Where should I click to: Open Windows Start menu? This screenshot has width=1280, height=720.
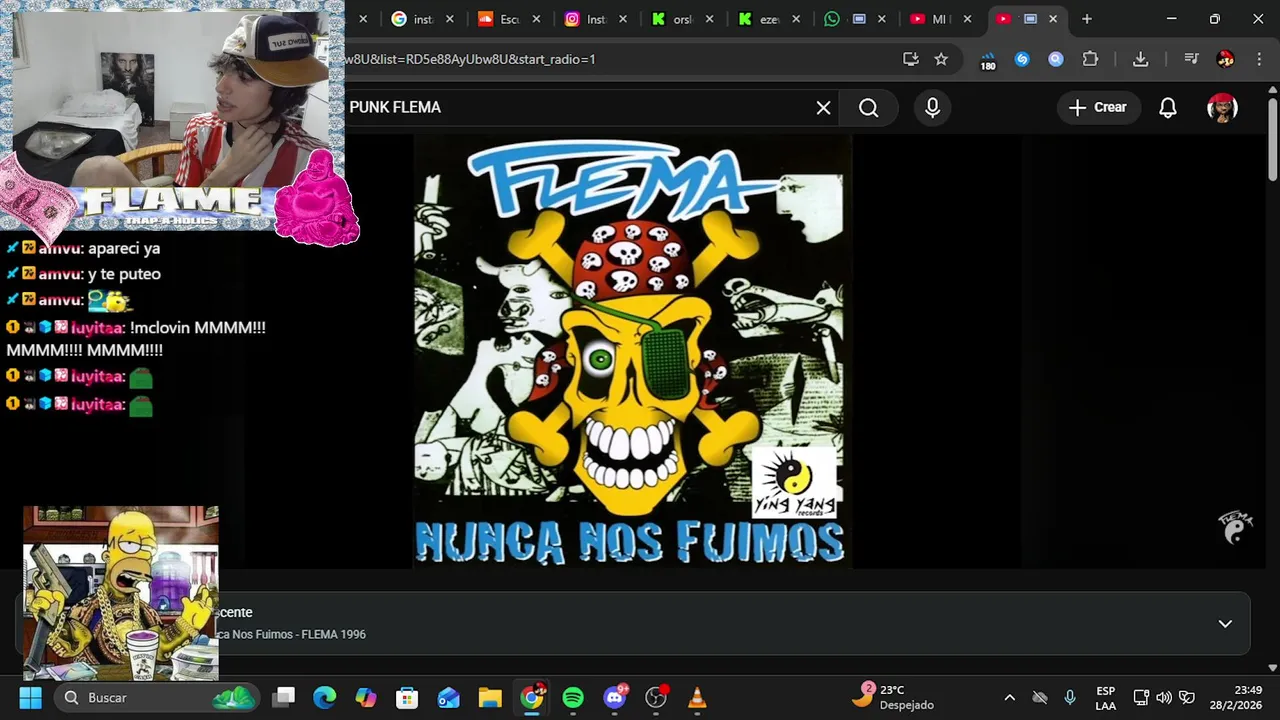[x=30, y=697]
